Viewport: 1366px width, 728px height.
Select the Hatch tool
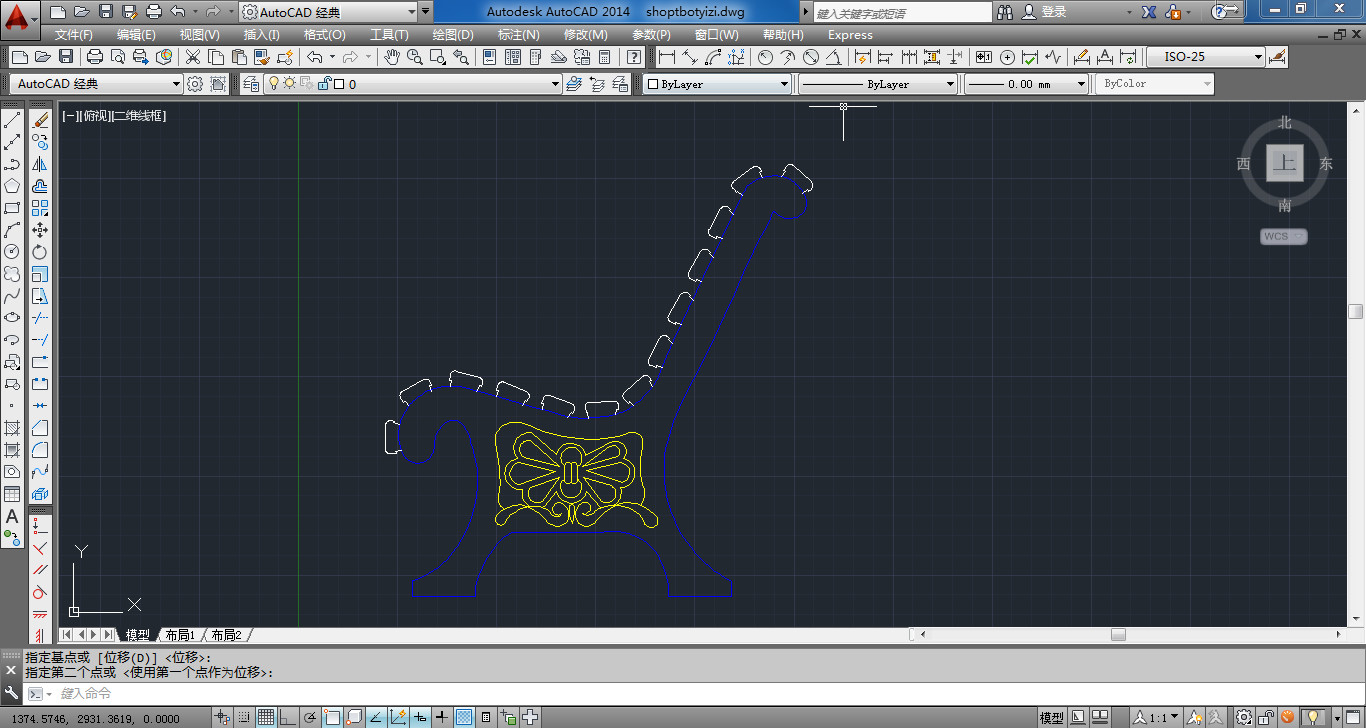point(12,428)
